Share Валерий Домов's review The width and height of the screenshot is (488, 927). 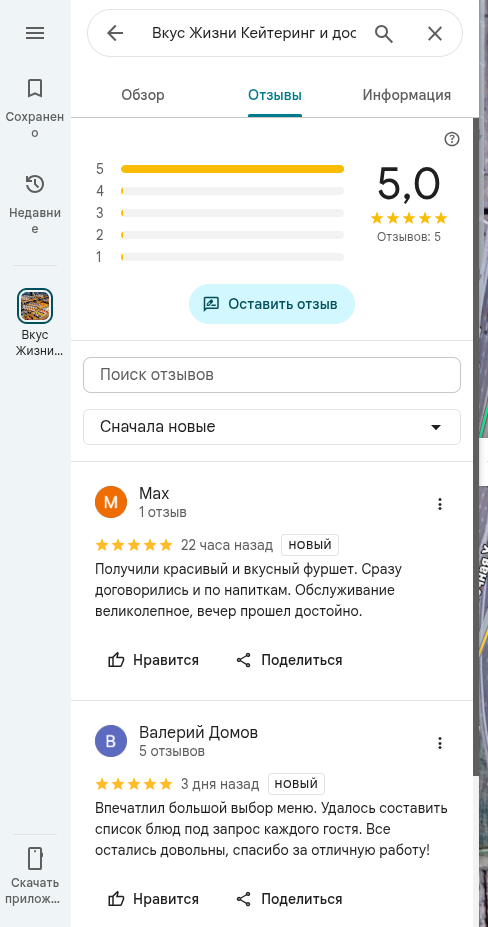(x=289, y=899)
